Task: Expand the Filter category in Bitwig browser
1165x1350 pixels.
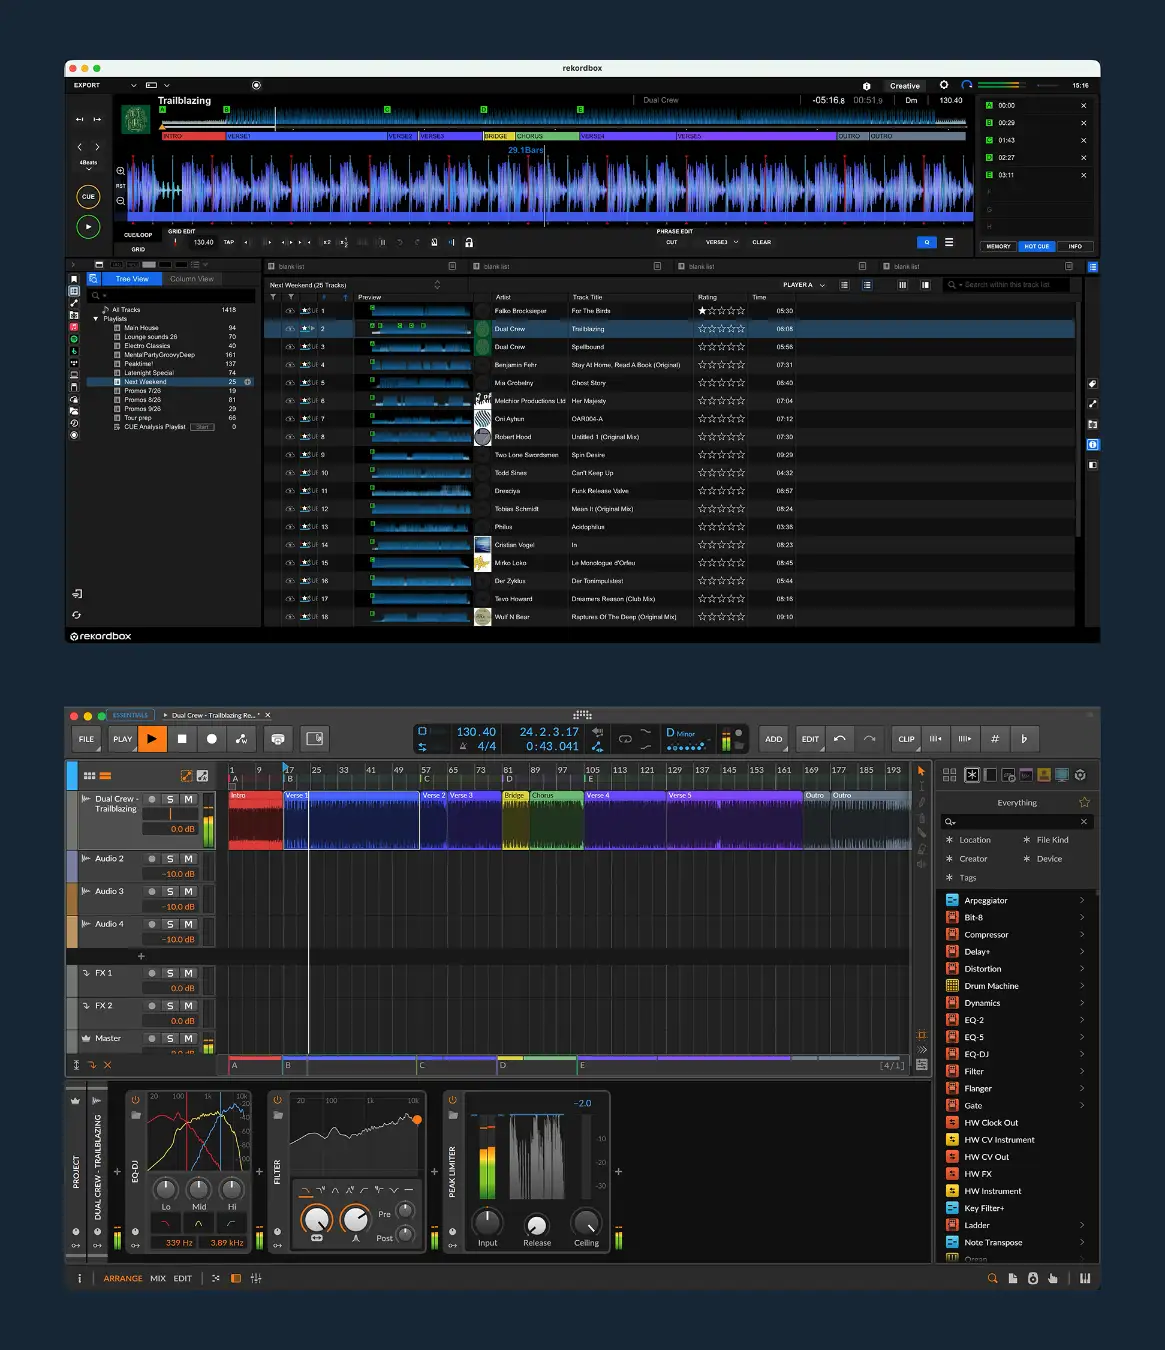Action: 1082,1071
